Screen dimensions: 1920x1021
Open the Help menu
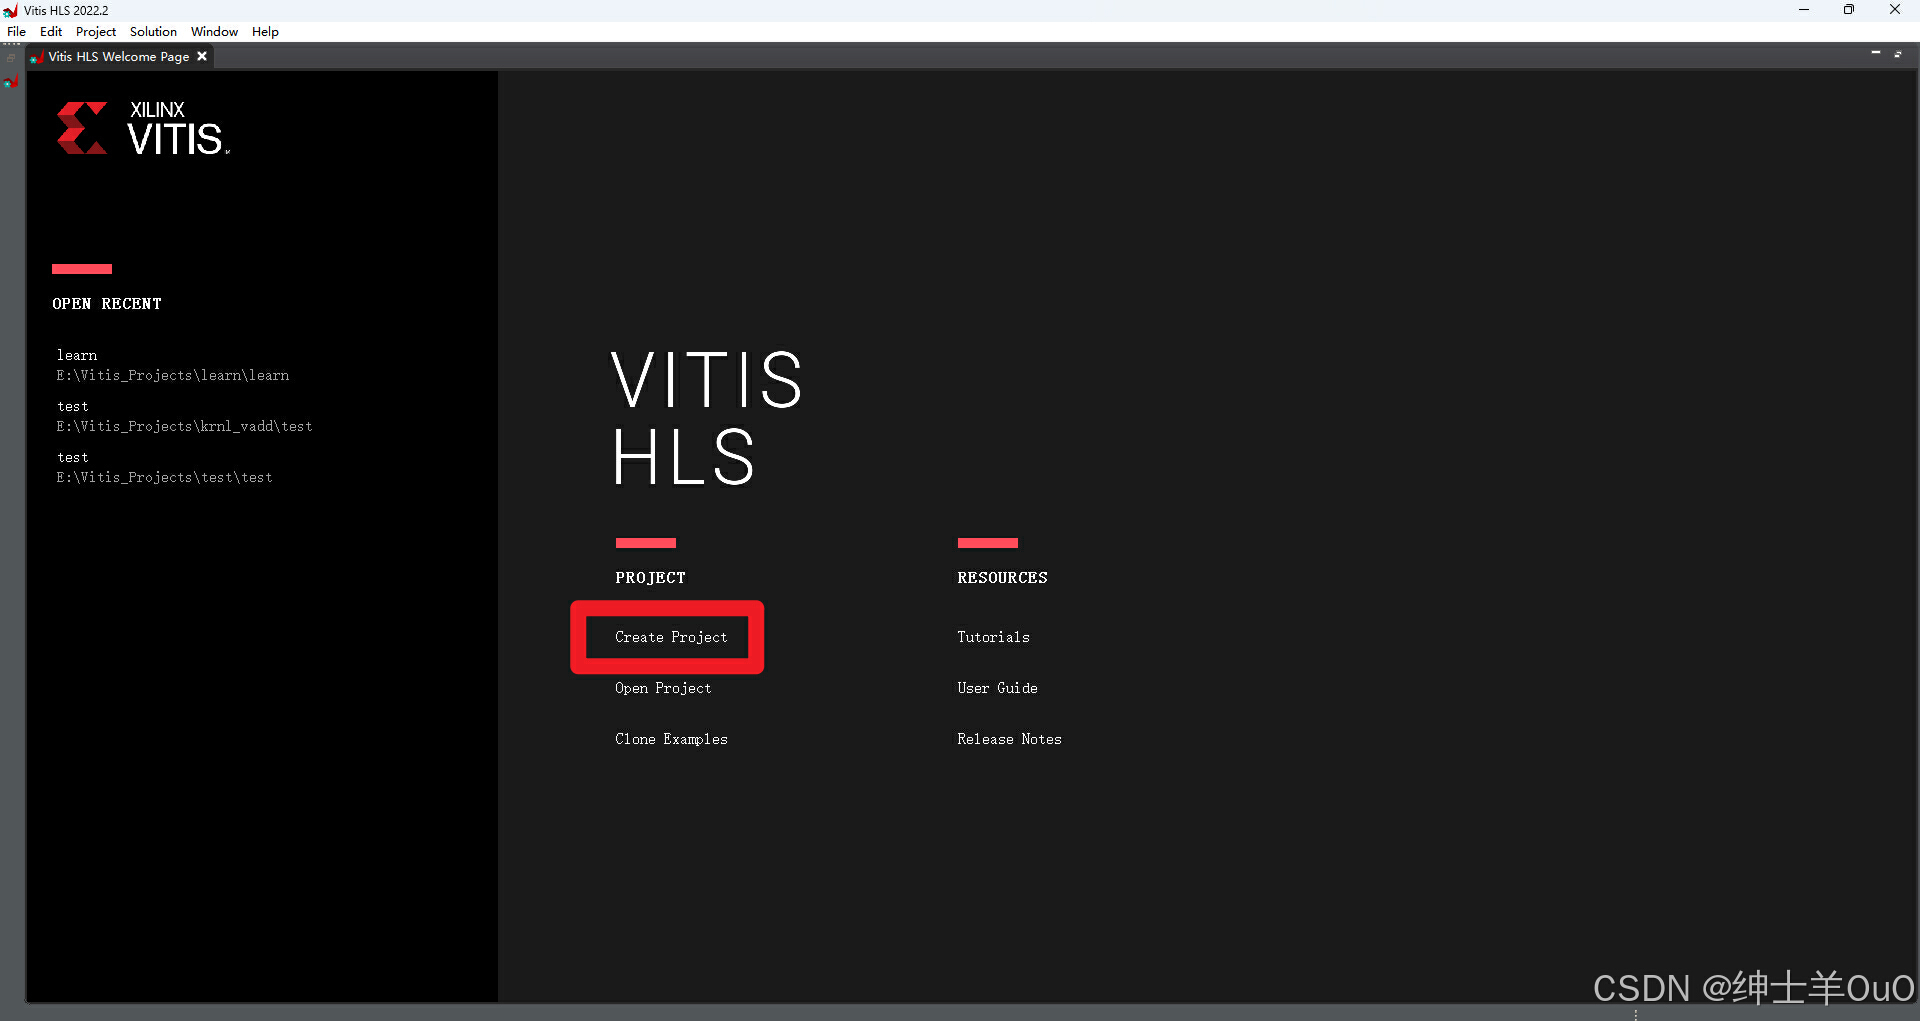pos(265,32)
